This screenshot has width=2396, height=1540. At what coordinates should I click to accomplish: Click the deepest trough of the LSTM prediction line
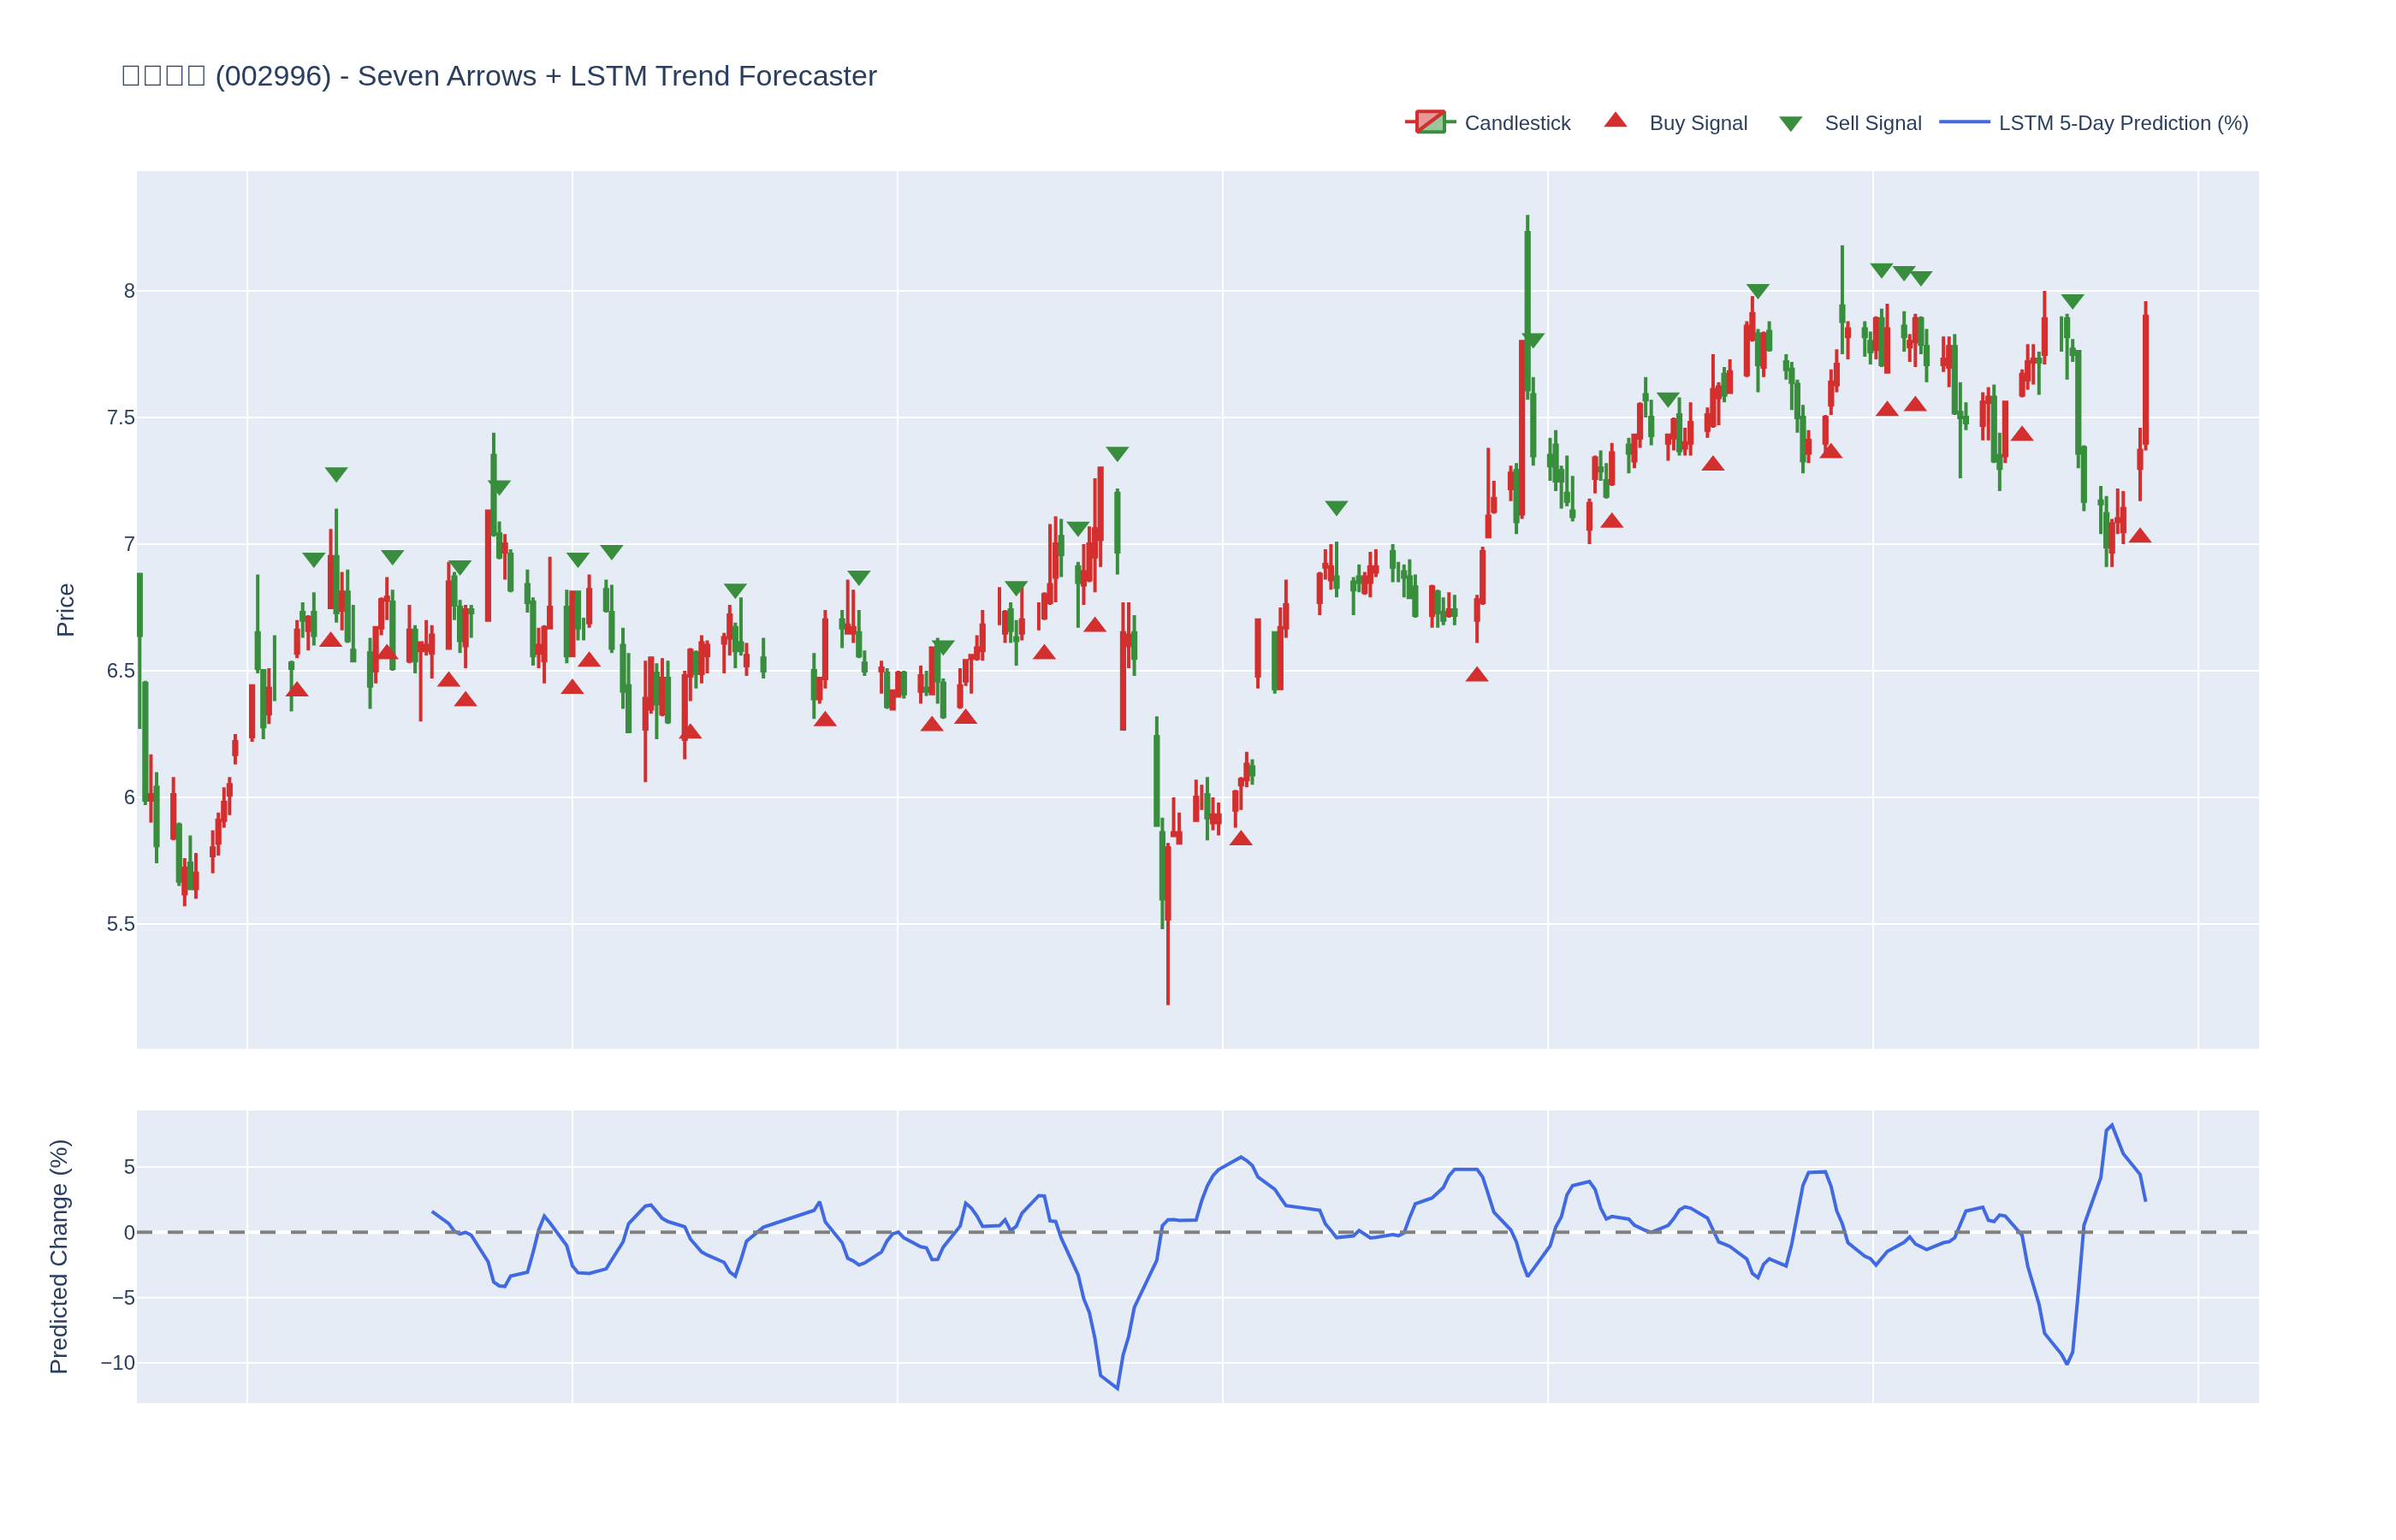(1117, 1388)
